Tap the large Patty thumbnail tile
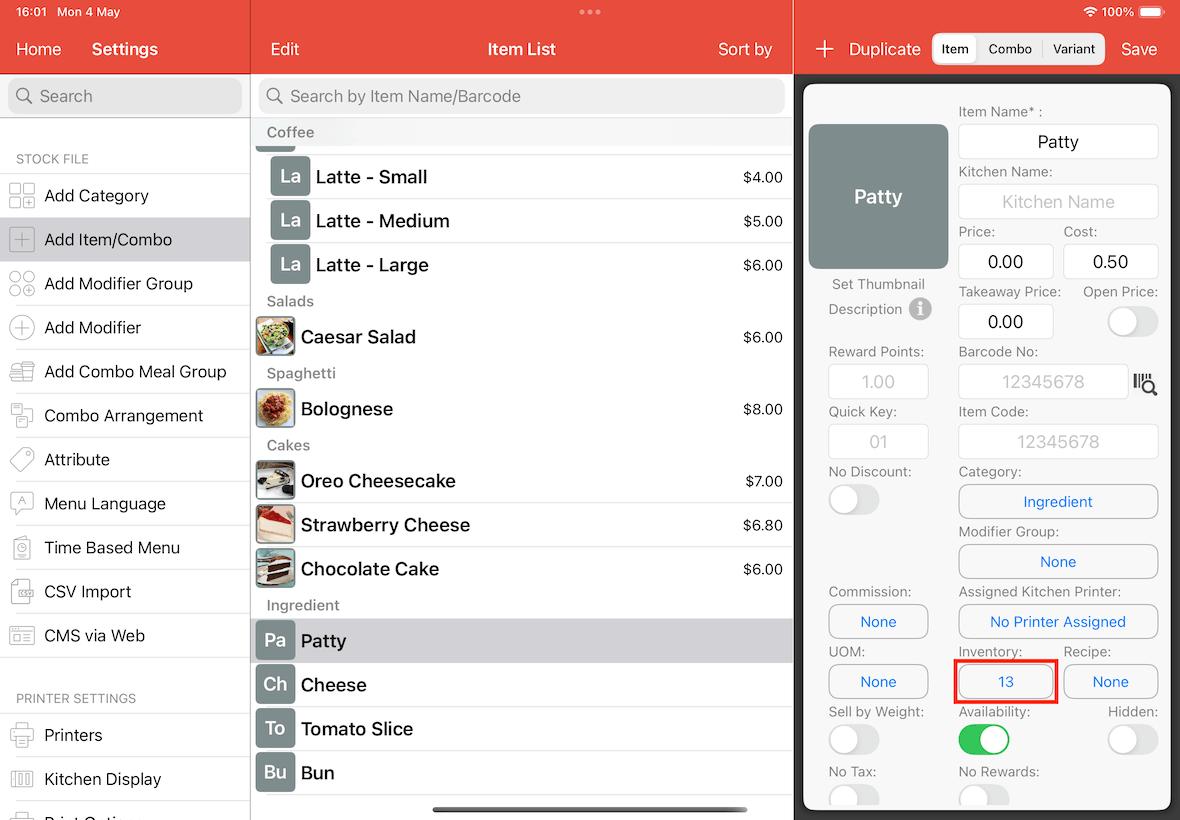This screenshot has width=1180, height=820. (878, 196)
